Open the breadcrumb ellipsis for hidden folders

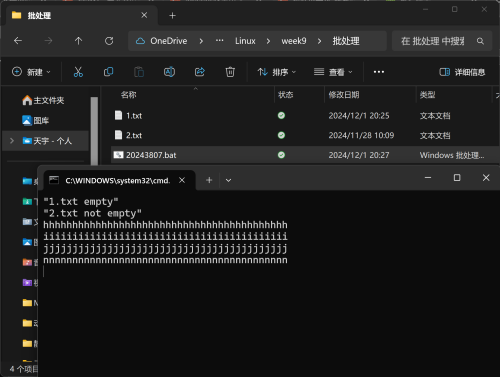(219, 41)
